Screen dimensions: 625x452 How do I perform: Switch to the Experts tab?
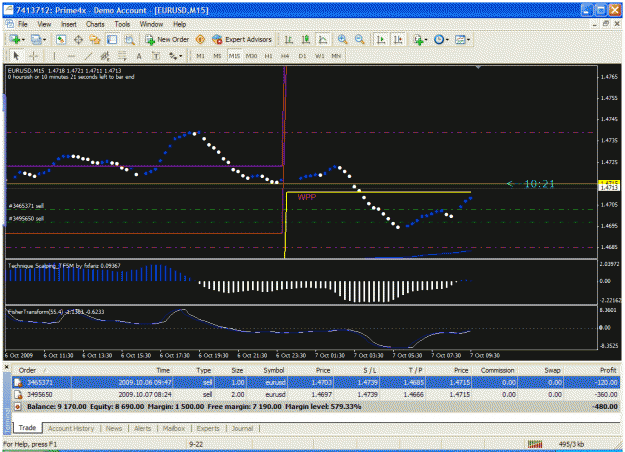click(x=208, y=428)
